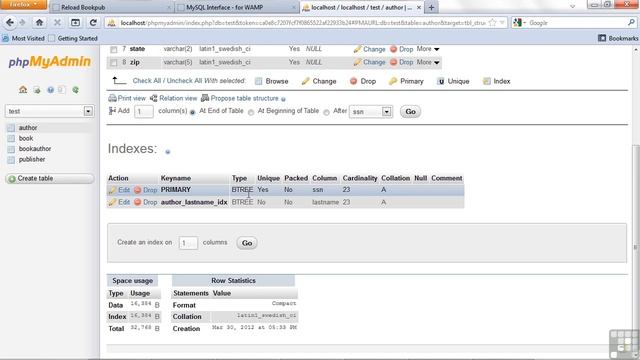Click the search magnifier icon
This screenshot has height=360, width=640.
point(631,23)
